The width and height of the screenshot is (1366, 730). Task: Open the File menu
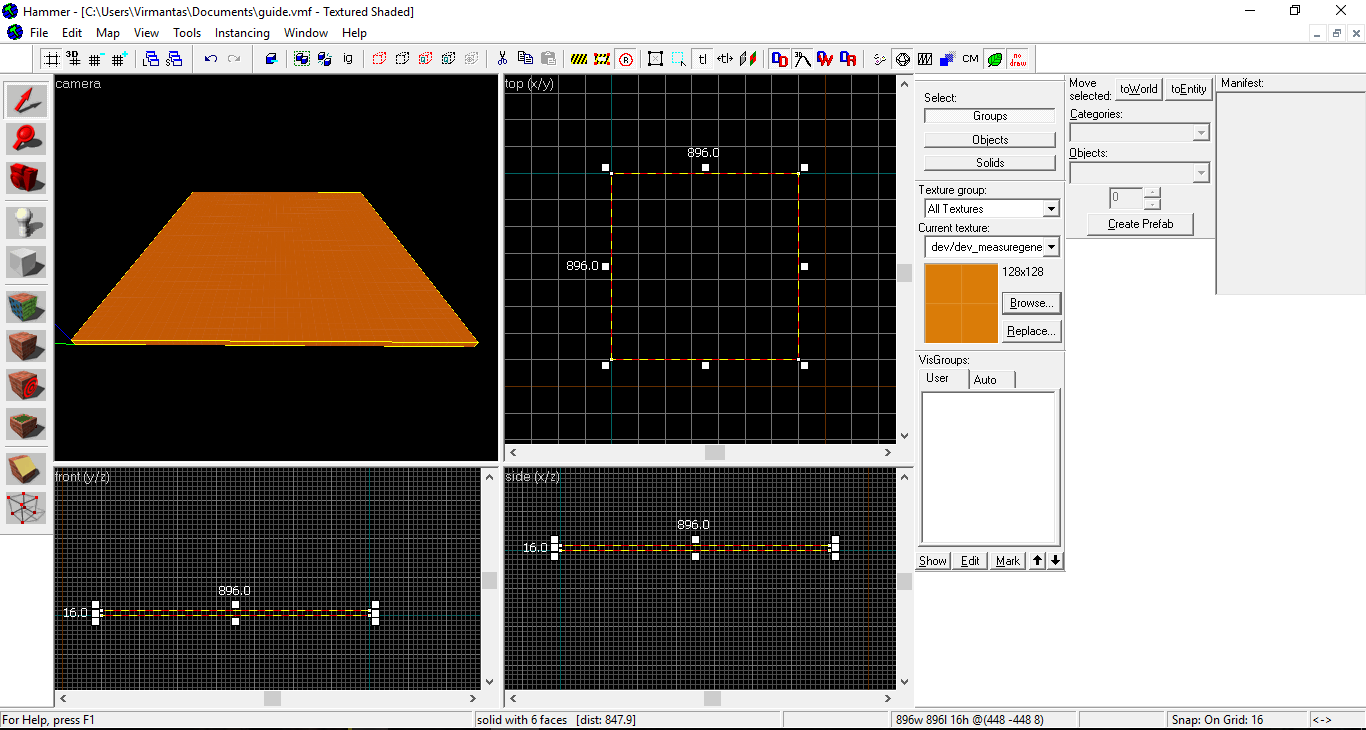click(x=39, y=33)
